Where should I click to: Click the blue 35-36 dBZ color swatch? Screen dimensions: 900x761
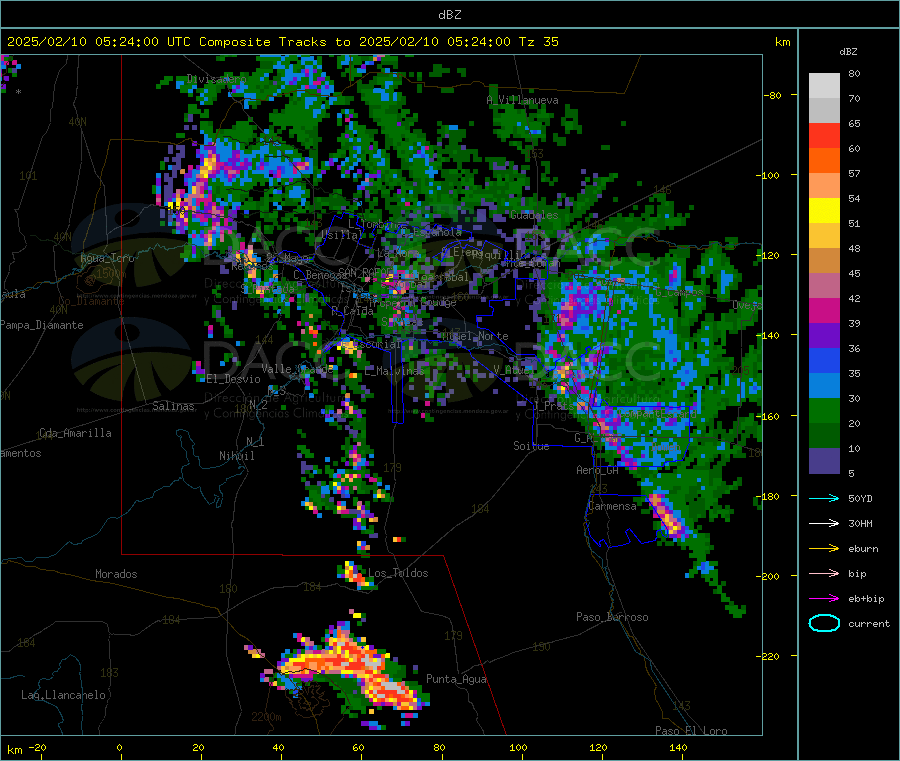pos(824,361)
